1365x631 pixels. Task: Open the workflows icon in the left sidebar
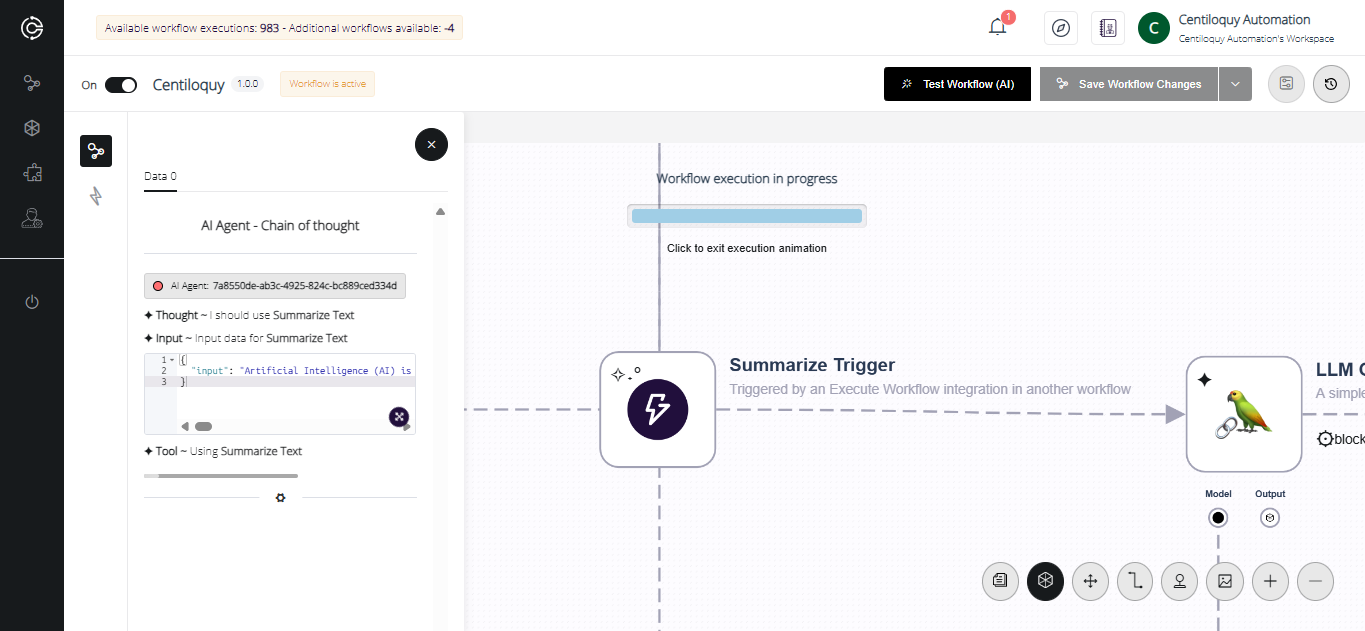32,83
